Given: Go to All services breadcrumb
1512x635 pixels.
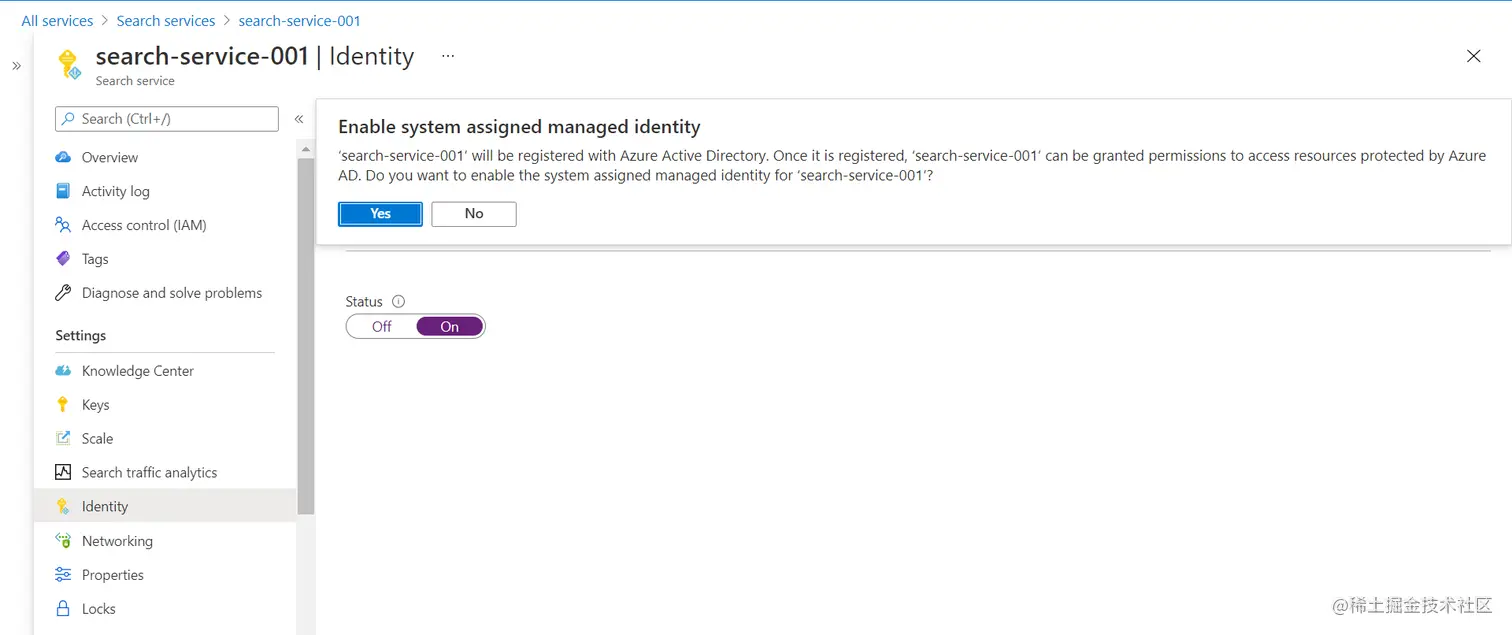Looking at the screenshot, I should [57, 21].
